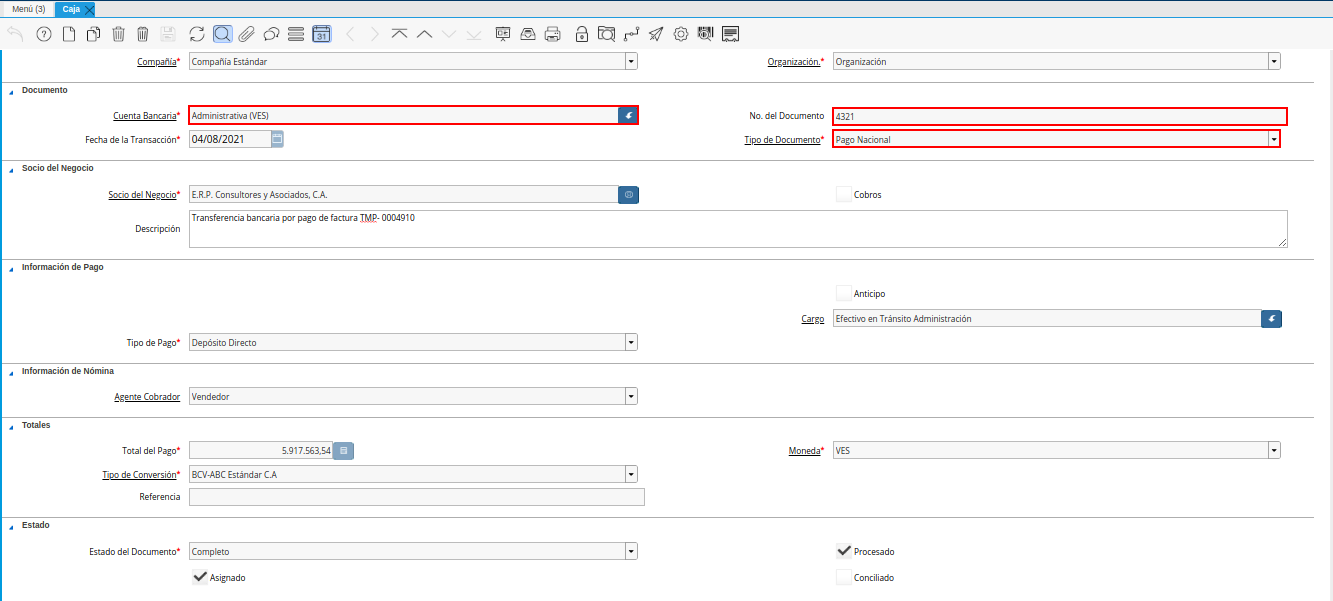1333x601 pixels.
Task: Open calculator button beside Total del Pago
Action: (343, 451)
